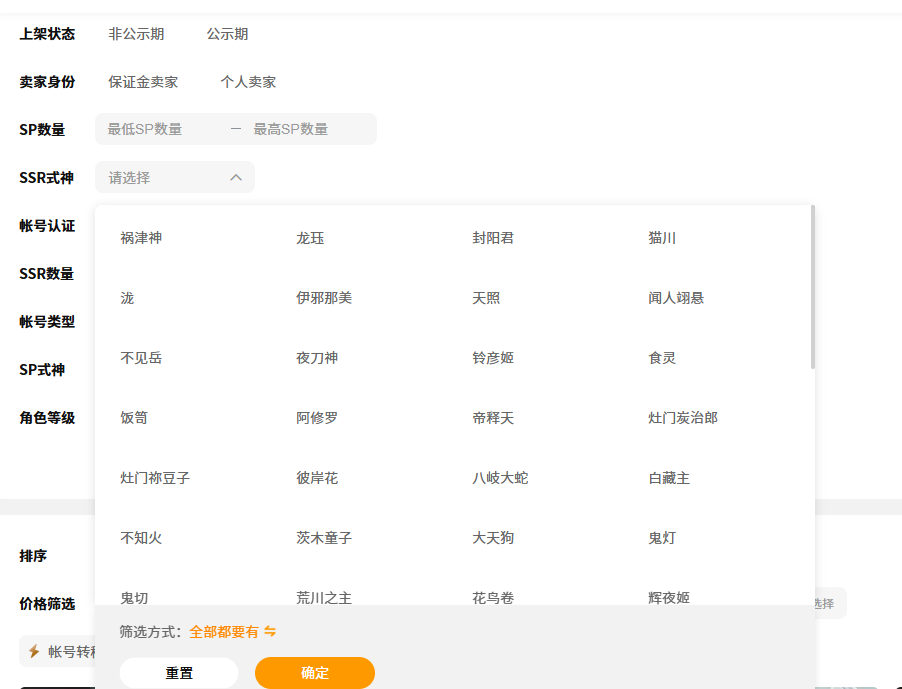
Task: Choose 保证金卖家 seller identity
Action: pyautogui.click(x=143, y=82)
